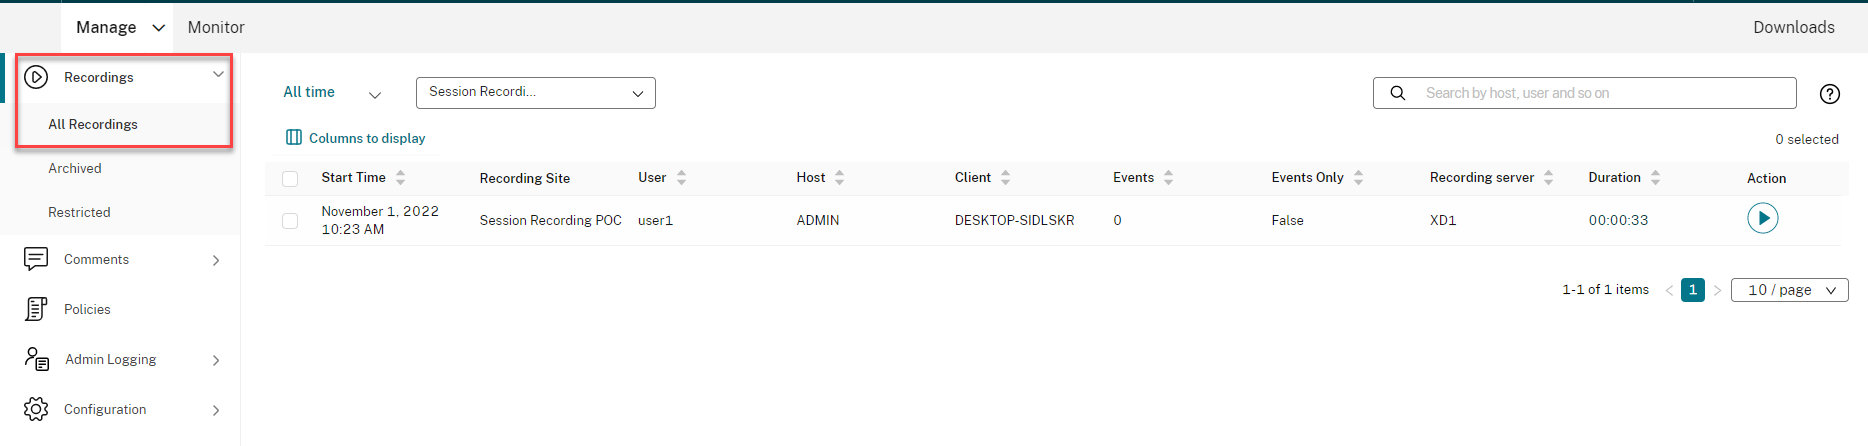Check the November 1, 2022 recording row
This screenshot has height=446, width=1868.
[290, 221]
